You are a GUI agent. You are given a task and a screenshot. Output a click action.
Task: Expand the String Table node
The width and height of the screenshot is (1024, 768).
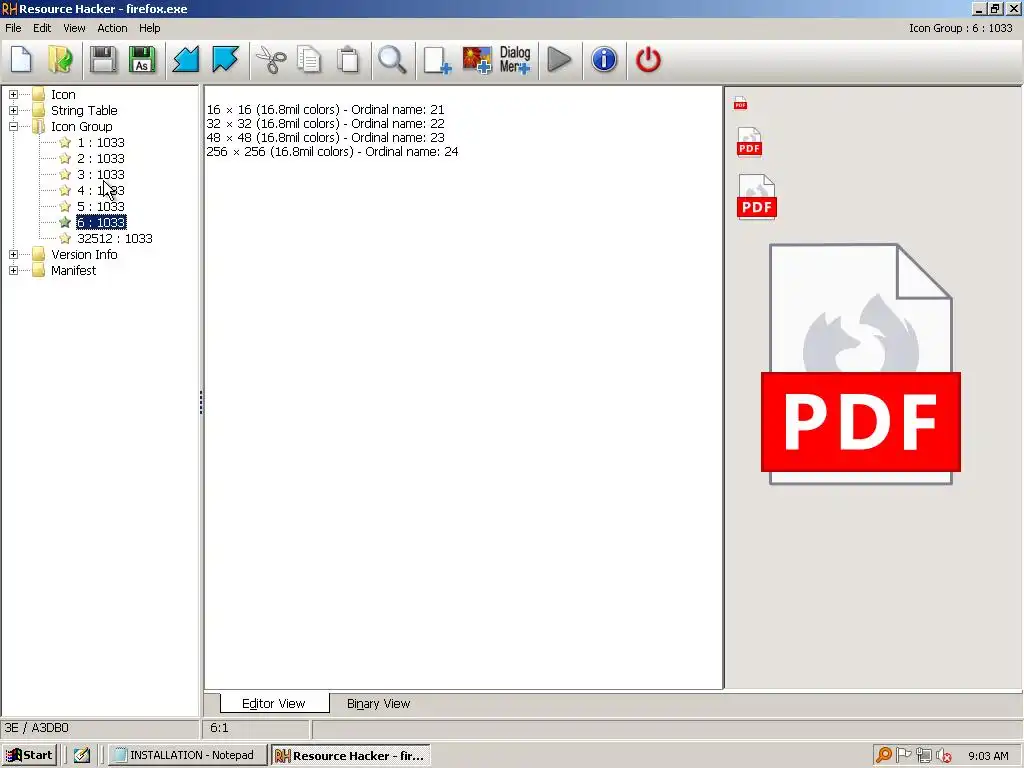coord(13,110)
